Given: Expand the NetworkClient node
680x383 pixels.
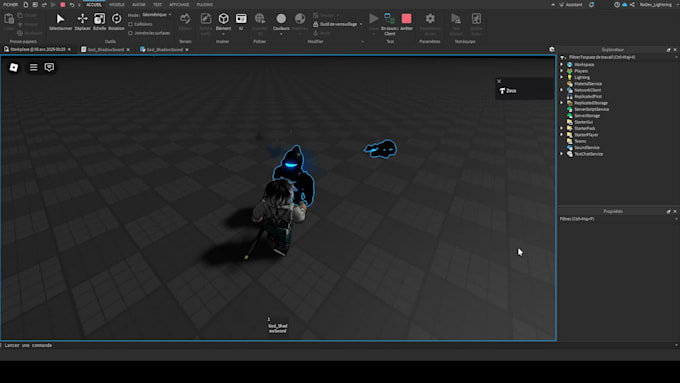Looking at the screenshot, I should click(562, 90).
